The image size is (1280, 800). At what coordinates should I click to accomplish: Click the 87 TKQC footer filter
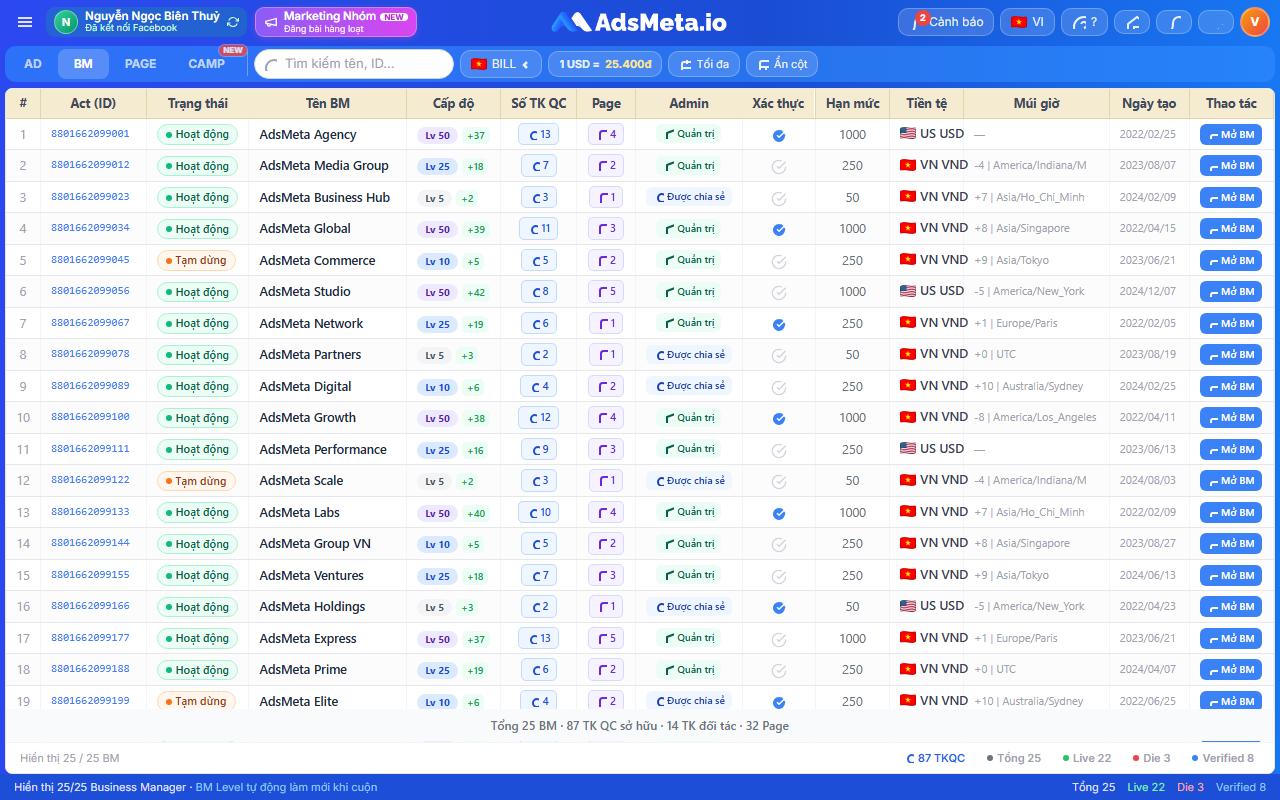pyautogui.click(x=935, y=758)
